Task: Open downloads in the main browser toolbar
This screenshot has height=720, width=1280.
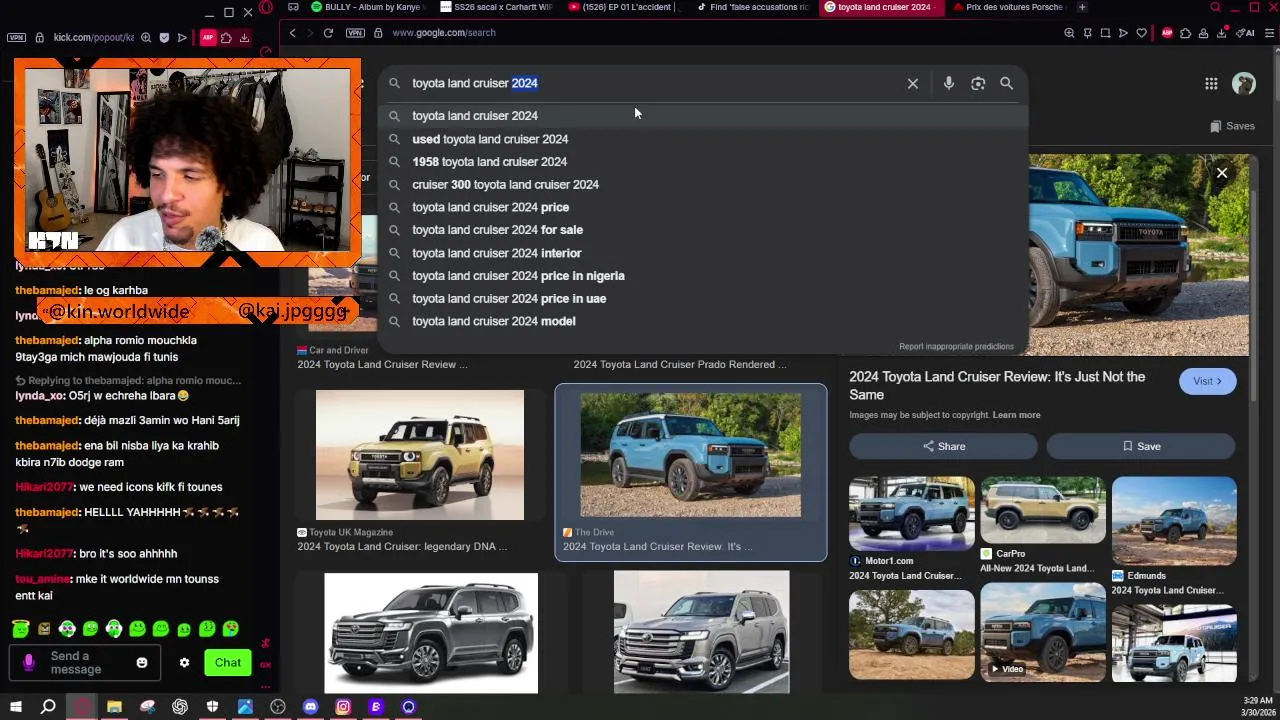Action: point(1221,33)
